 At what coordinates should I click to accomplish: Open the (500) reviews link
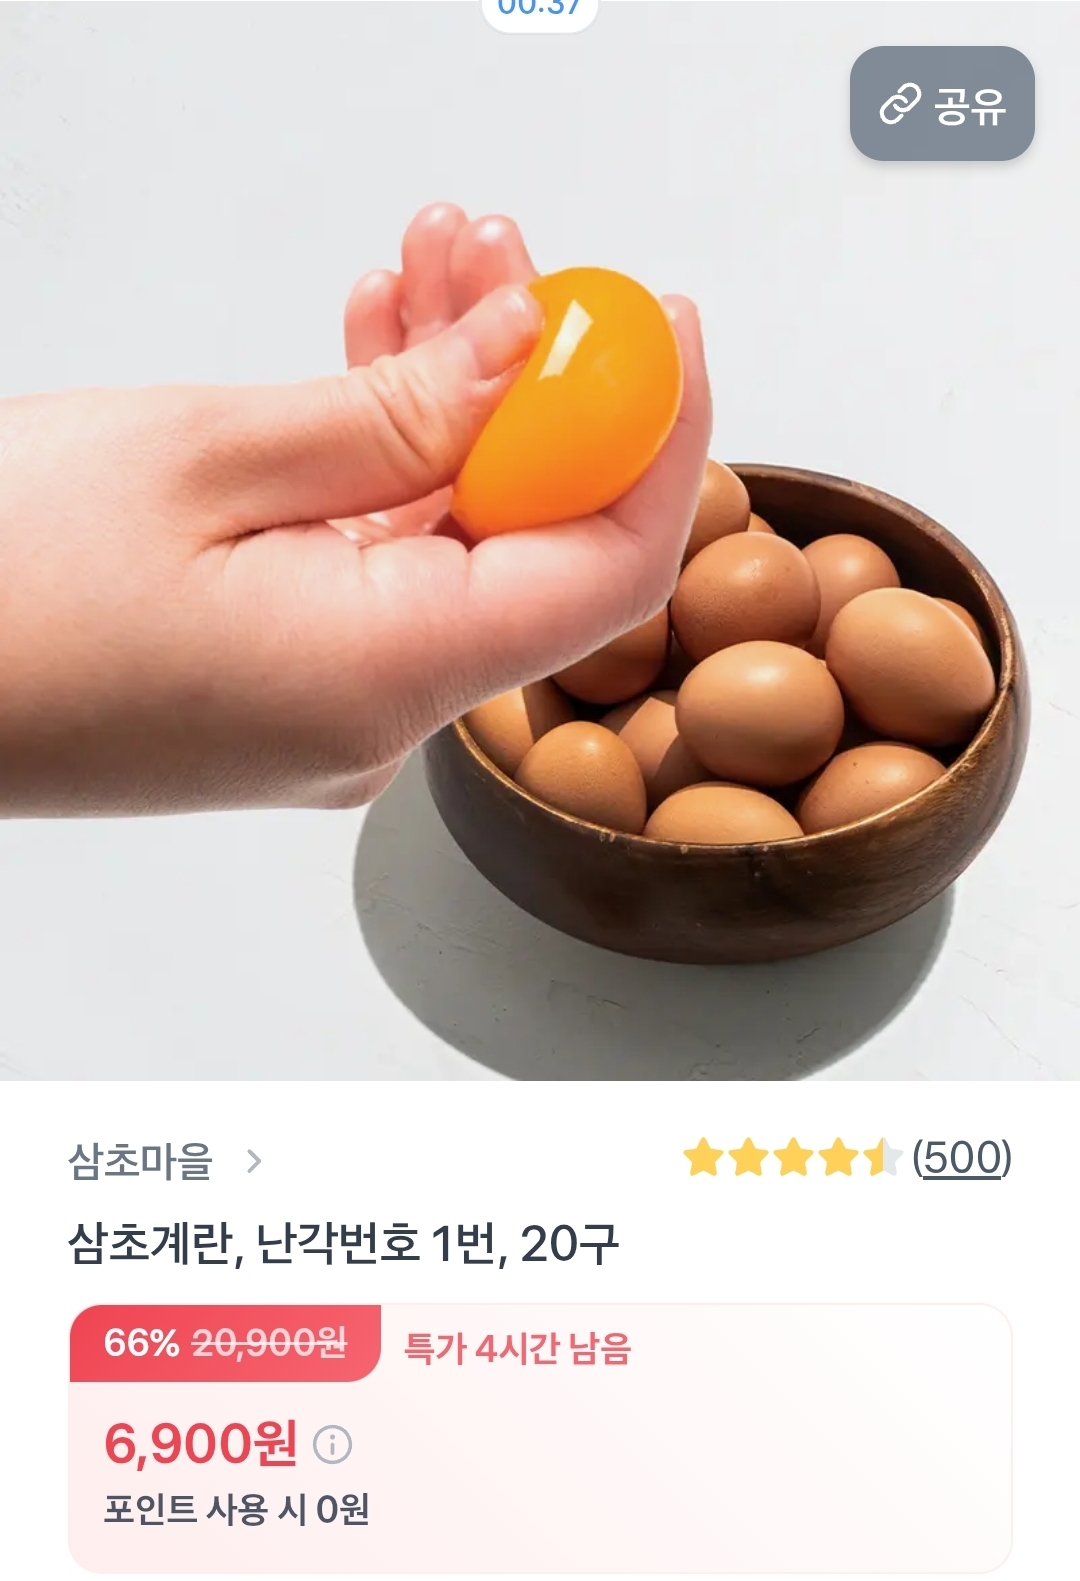(x=962, y=1158)
